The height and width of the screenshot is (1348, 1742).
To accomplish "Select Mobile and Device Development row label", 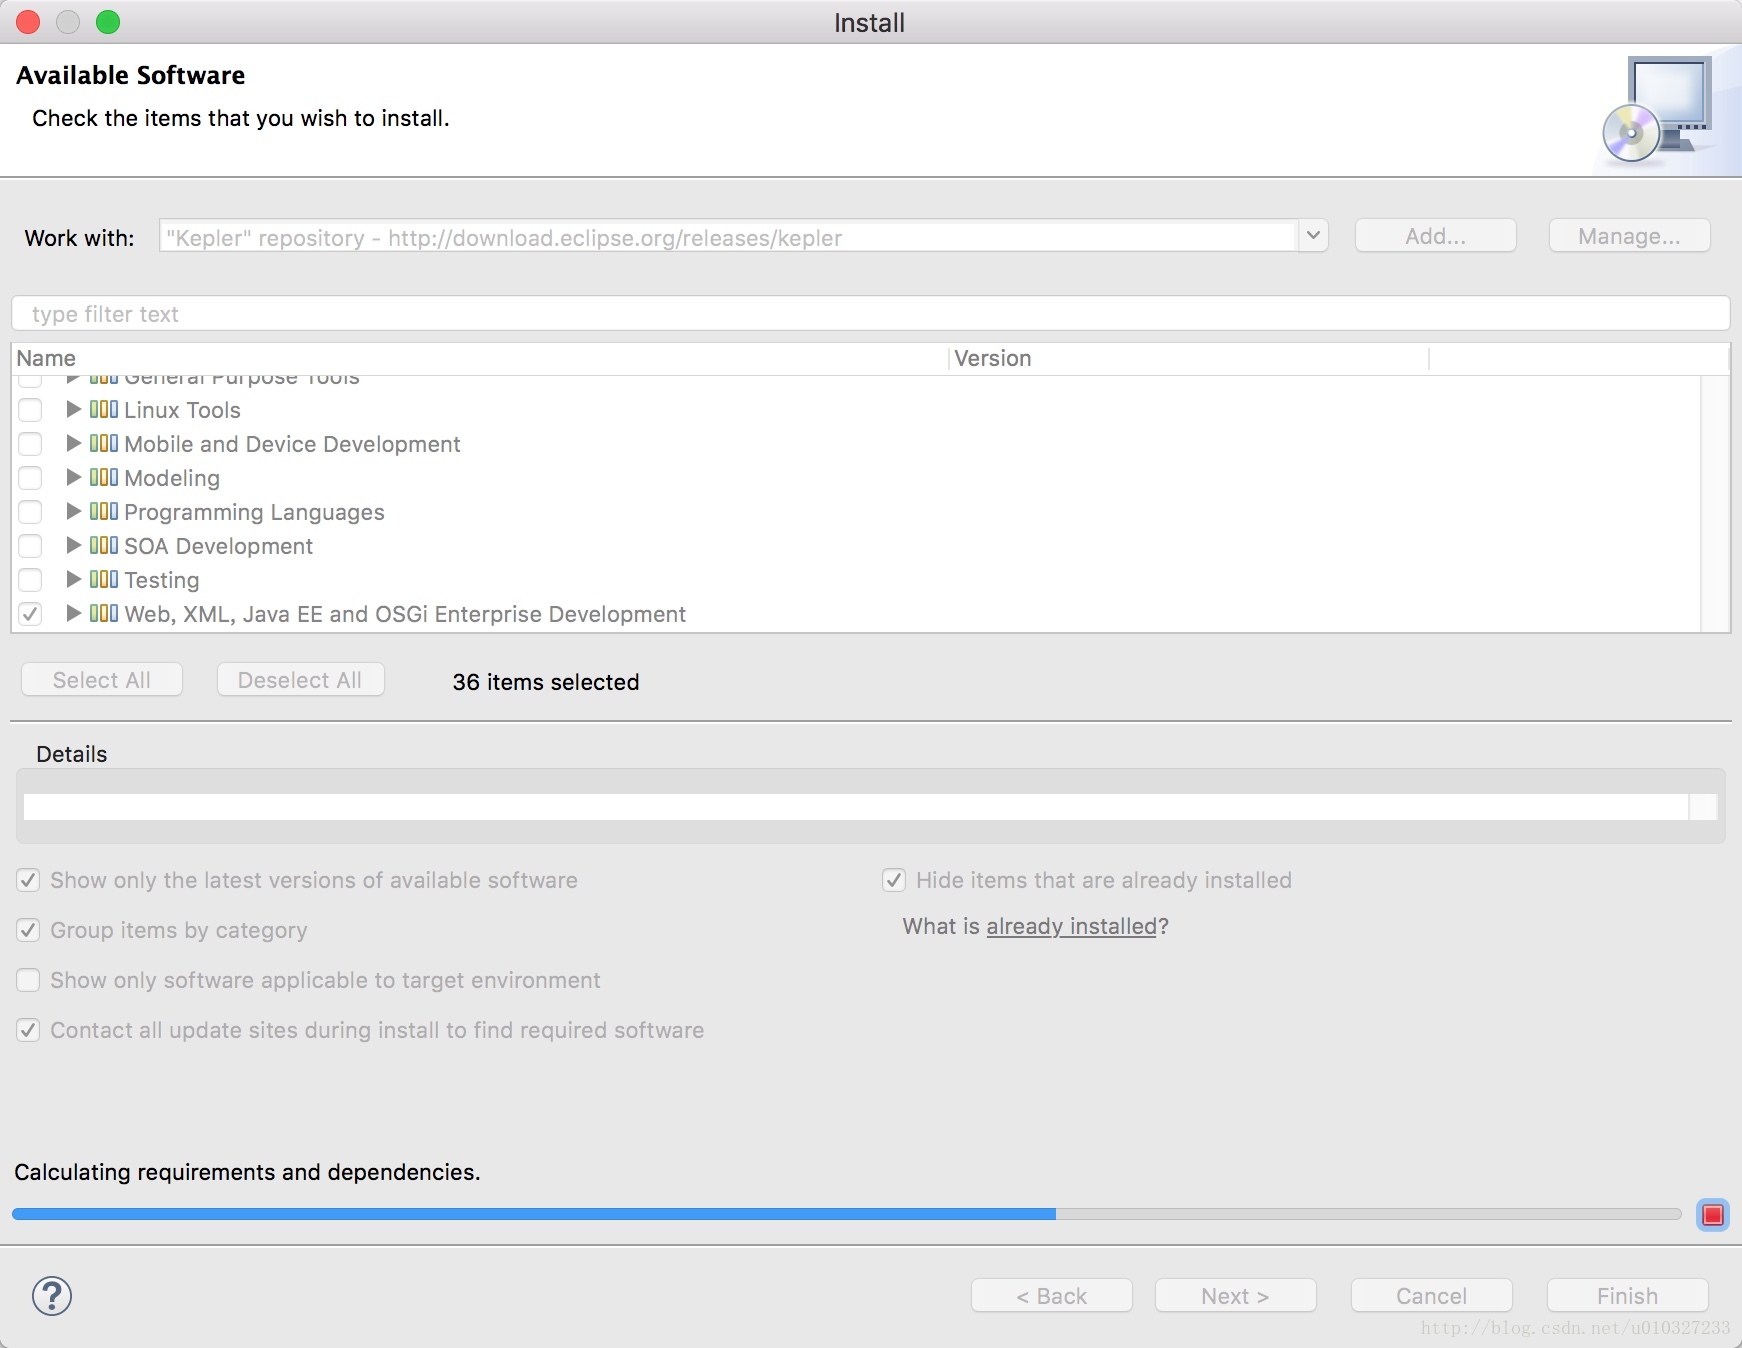I will point(292,444).
